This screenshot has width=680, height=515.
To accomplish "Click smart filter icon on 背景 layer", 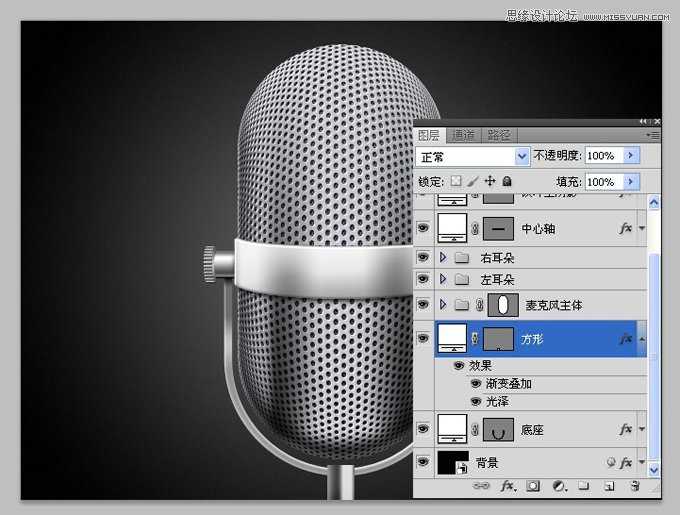I will pos(610,463).
